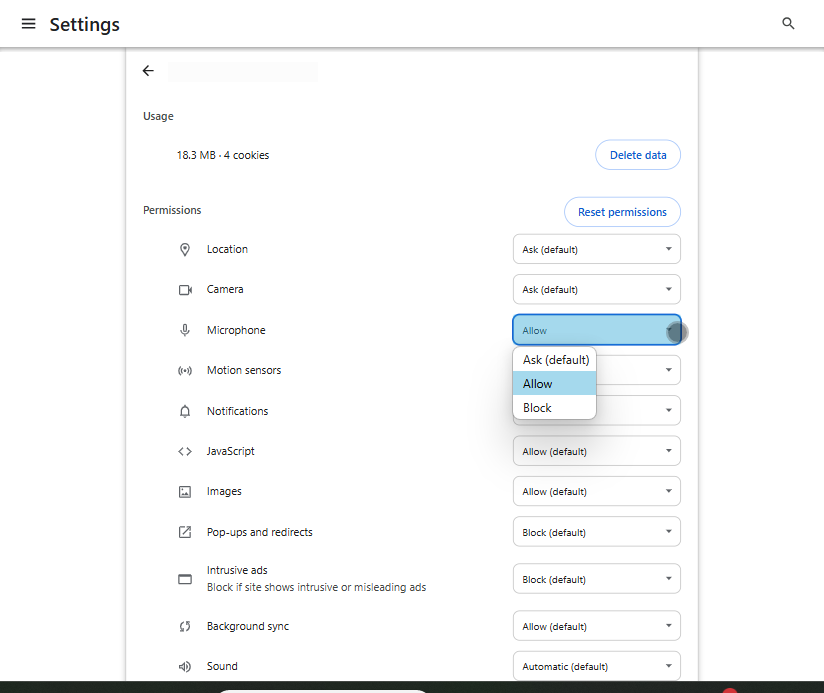Click the Pop-ups and redirects icon

(x=185, y=532)
